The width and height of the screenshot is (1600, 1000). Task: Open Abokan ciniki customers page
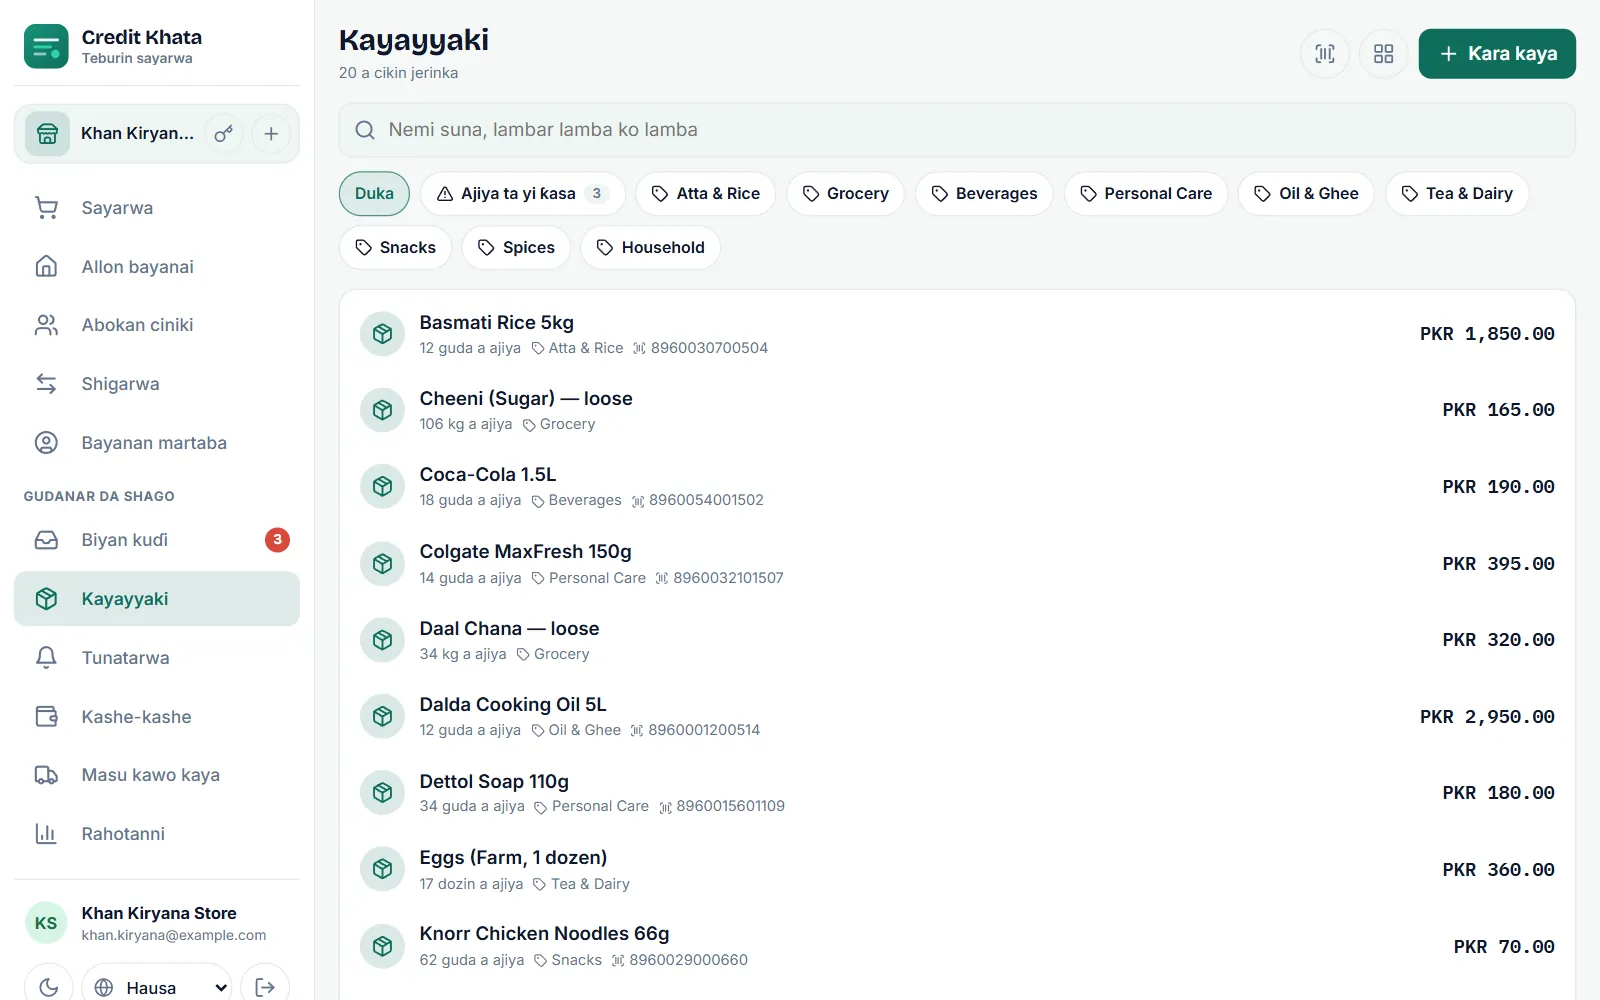click(157, 325)
